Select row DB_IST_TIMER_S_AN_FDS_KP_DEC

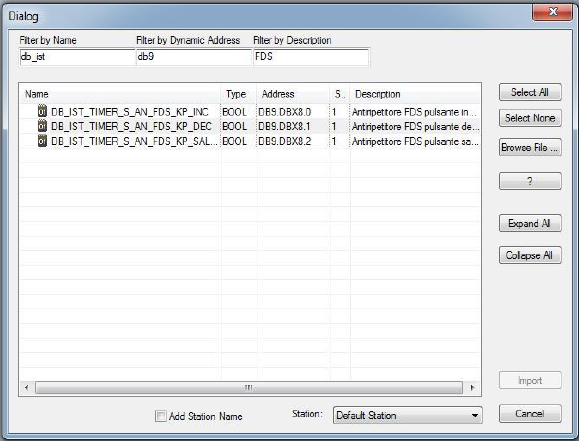[250, 126]
